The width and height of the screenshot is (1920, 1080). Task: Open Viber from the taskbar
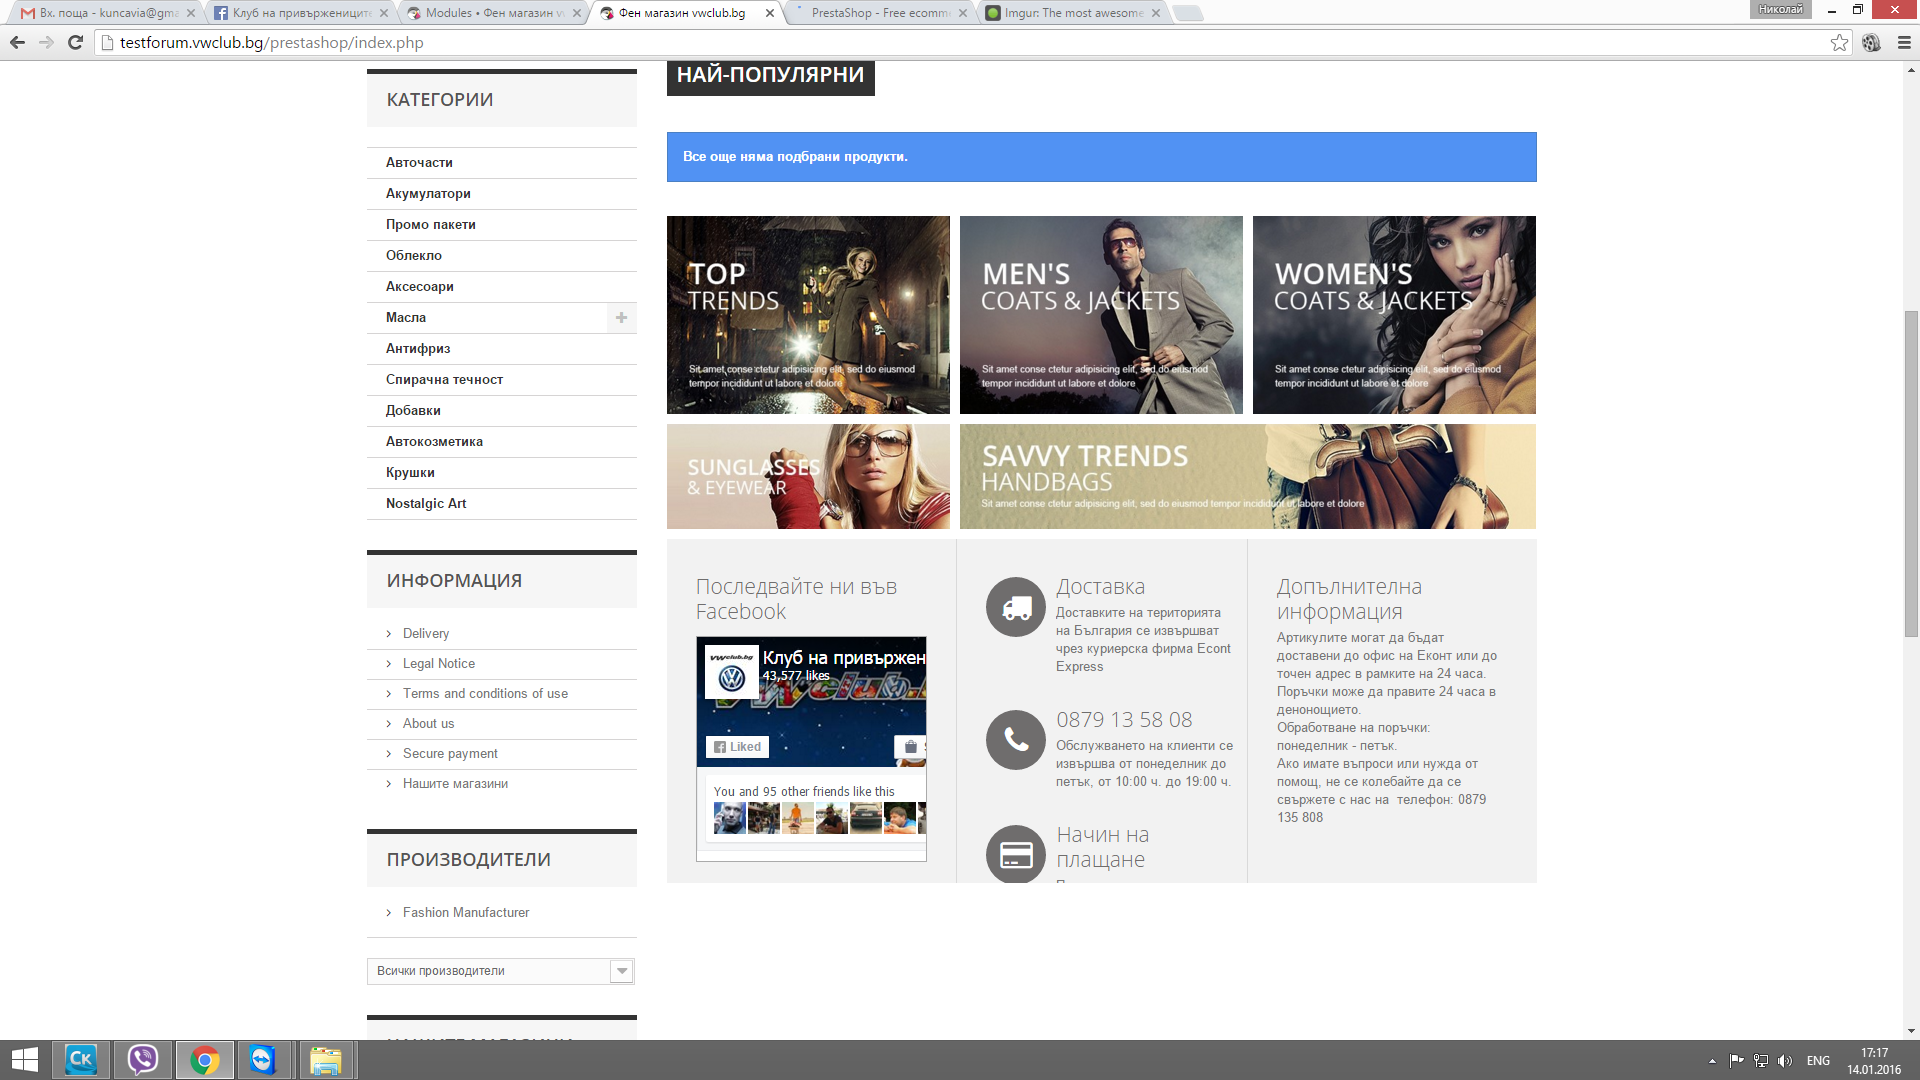tap(143, 1060)
